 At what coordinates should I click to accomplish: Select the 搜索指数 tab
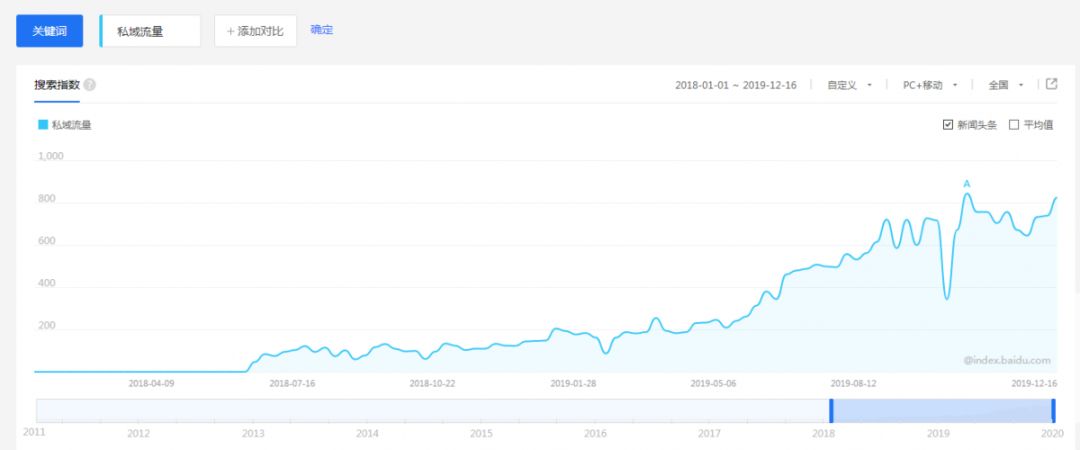[x=57, y=85]
